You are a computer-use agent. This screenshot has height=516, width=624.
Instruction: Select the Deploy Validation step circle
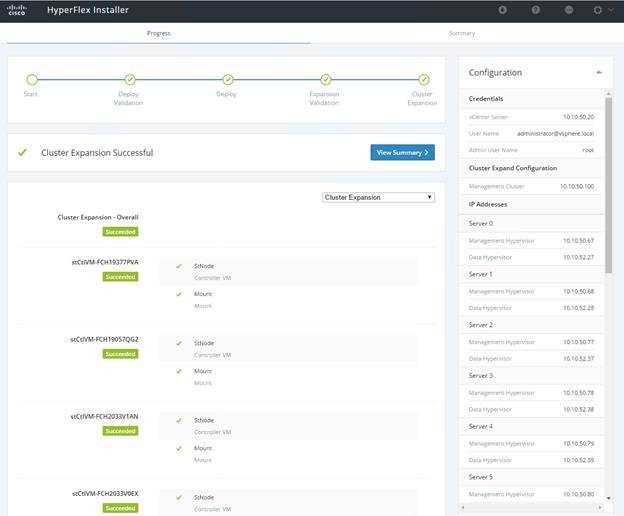130,80
